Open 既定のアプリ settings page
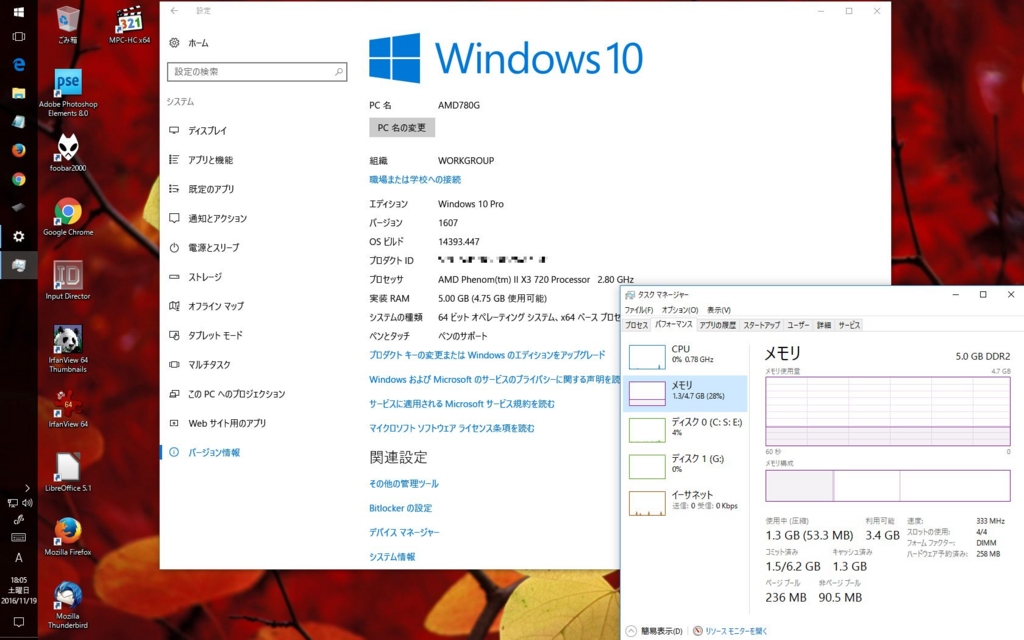 pyautogui.click(x=257, y=189)
